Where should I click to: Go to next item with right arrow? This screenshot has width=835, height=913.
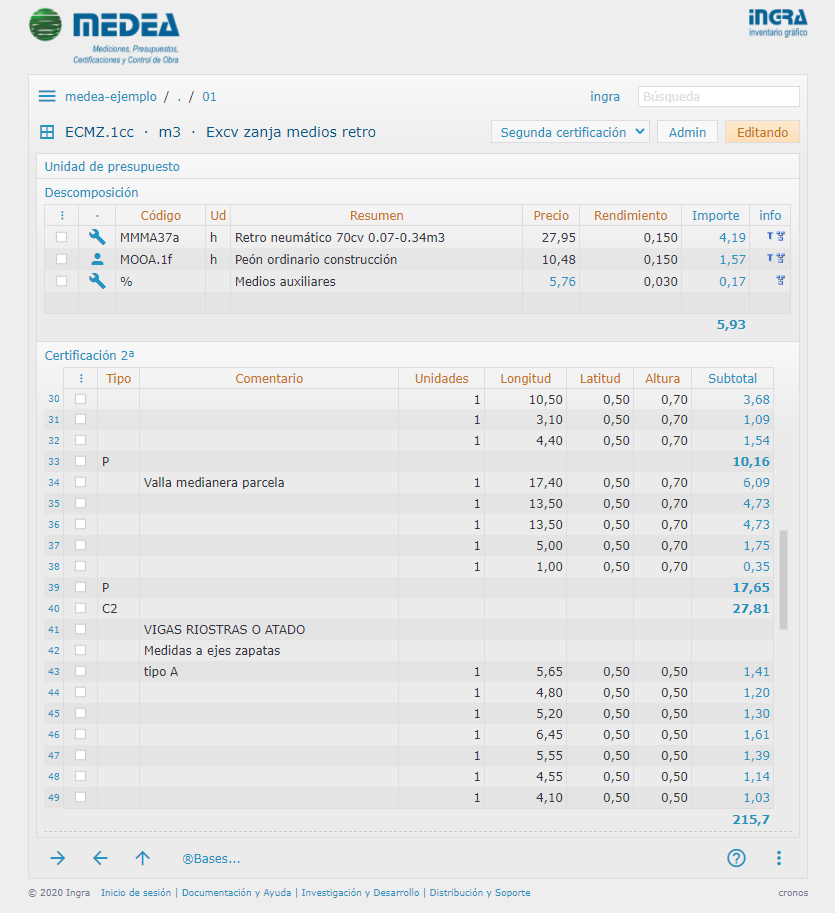coord(58,858)
